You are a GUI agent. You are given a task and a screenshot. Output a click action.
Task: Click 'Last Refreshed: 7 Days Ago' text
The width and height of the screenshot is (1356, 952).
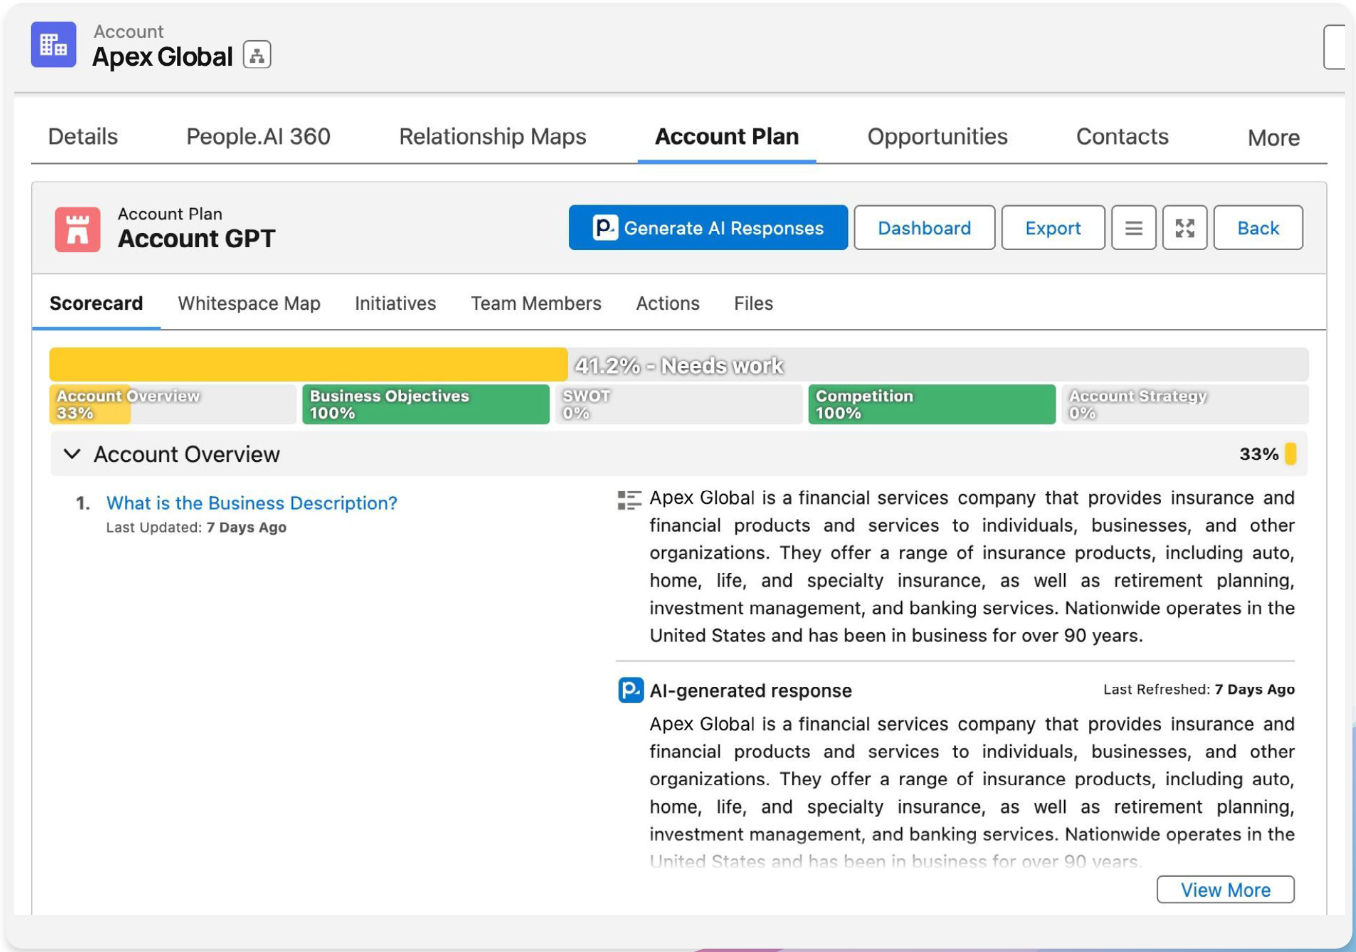tap(1199, 689)
